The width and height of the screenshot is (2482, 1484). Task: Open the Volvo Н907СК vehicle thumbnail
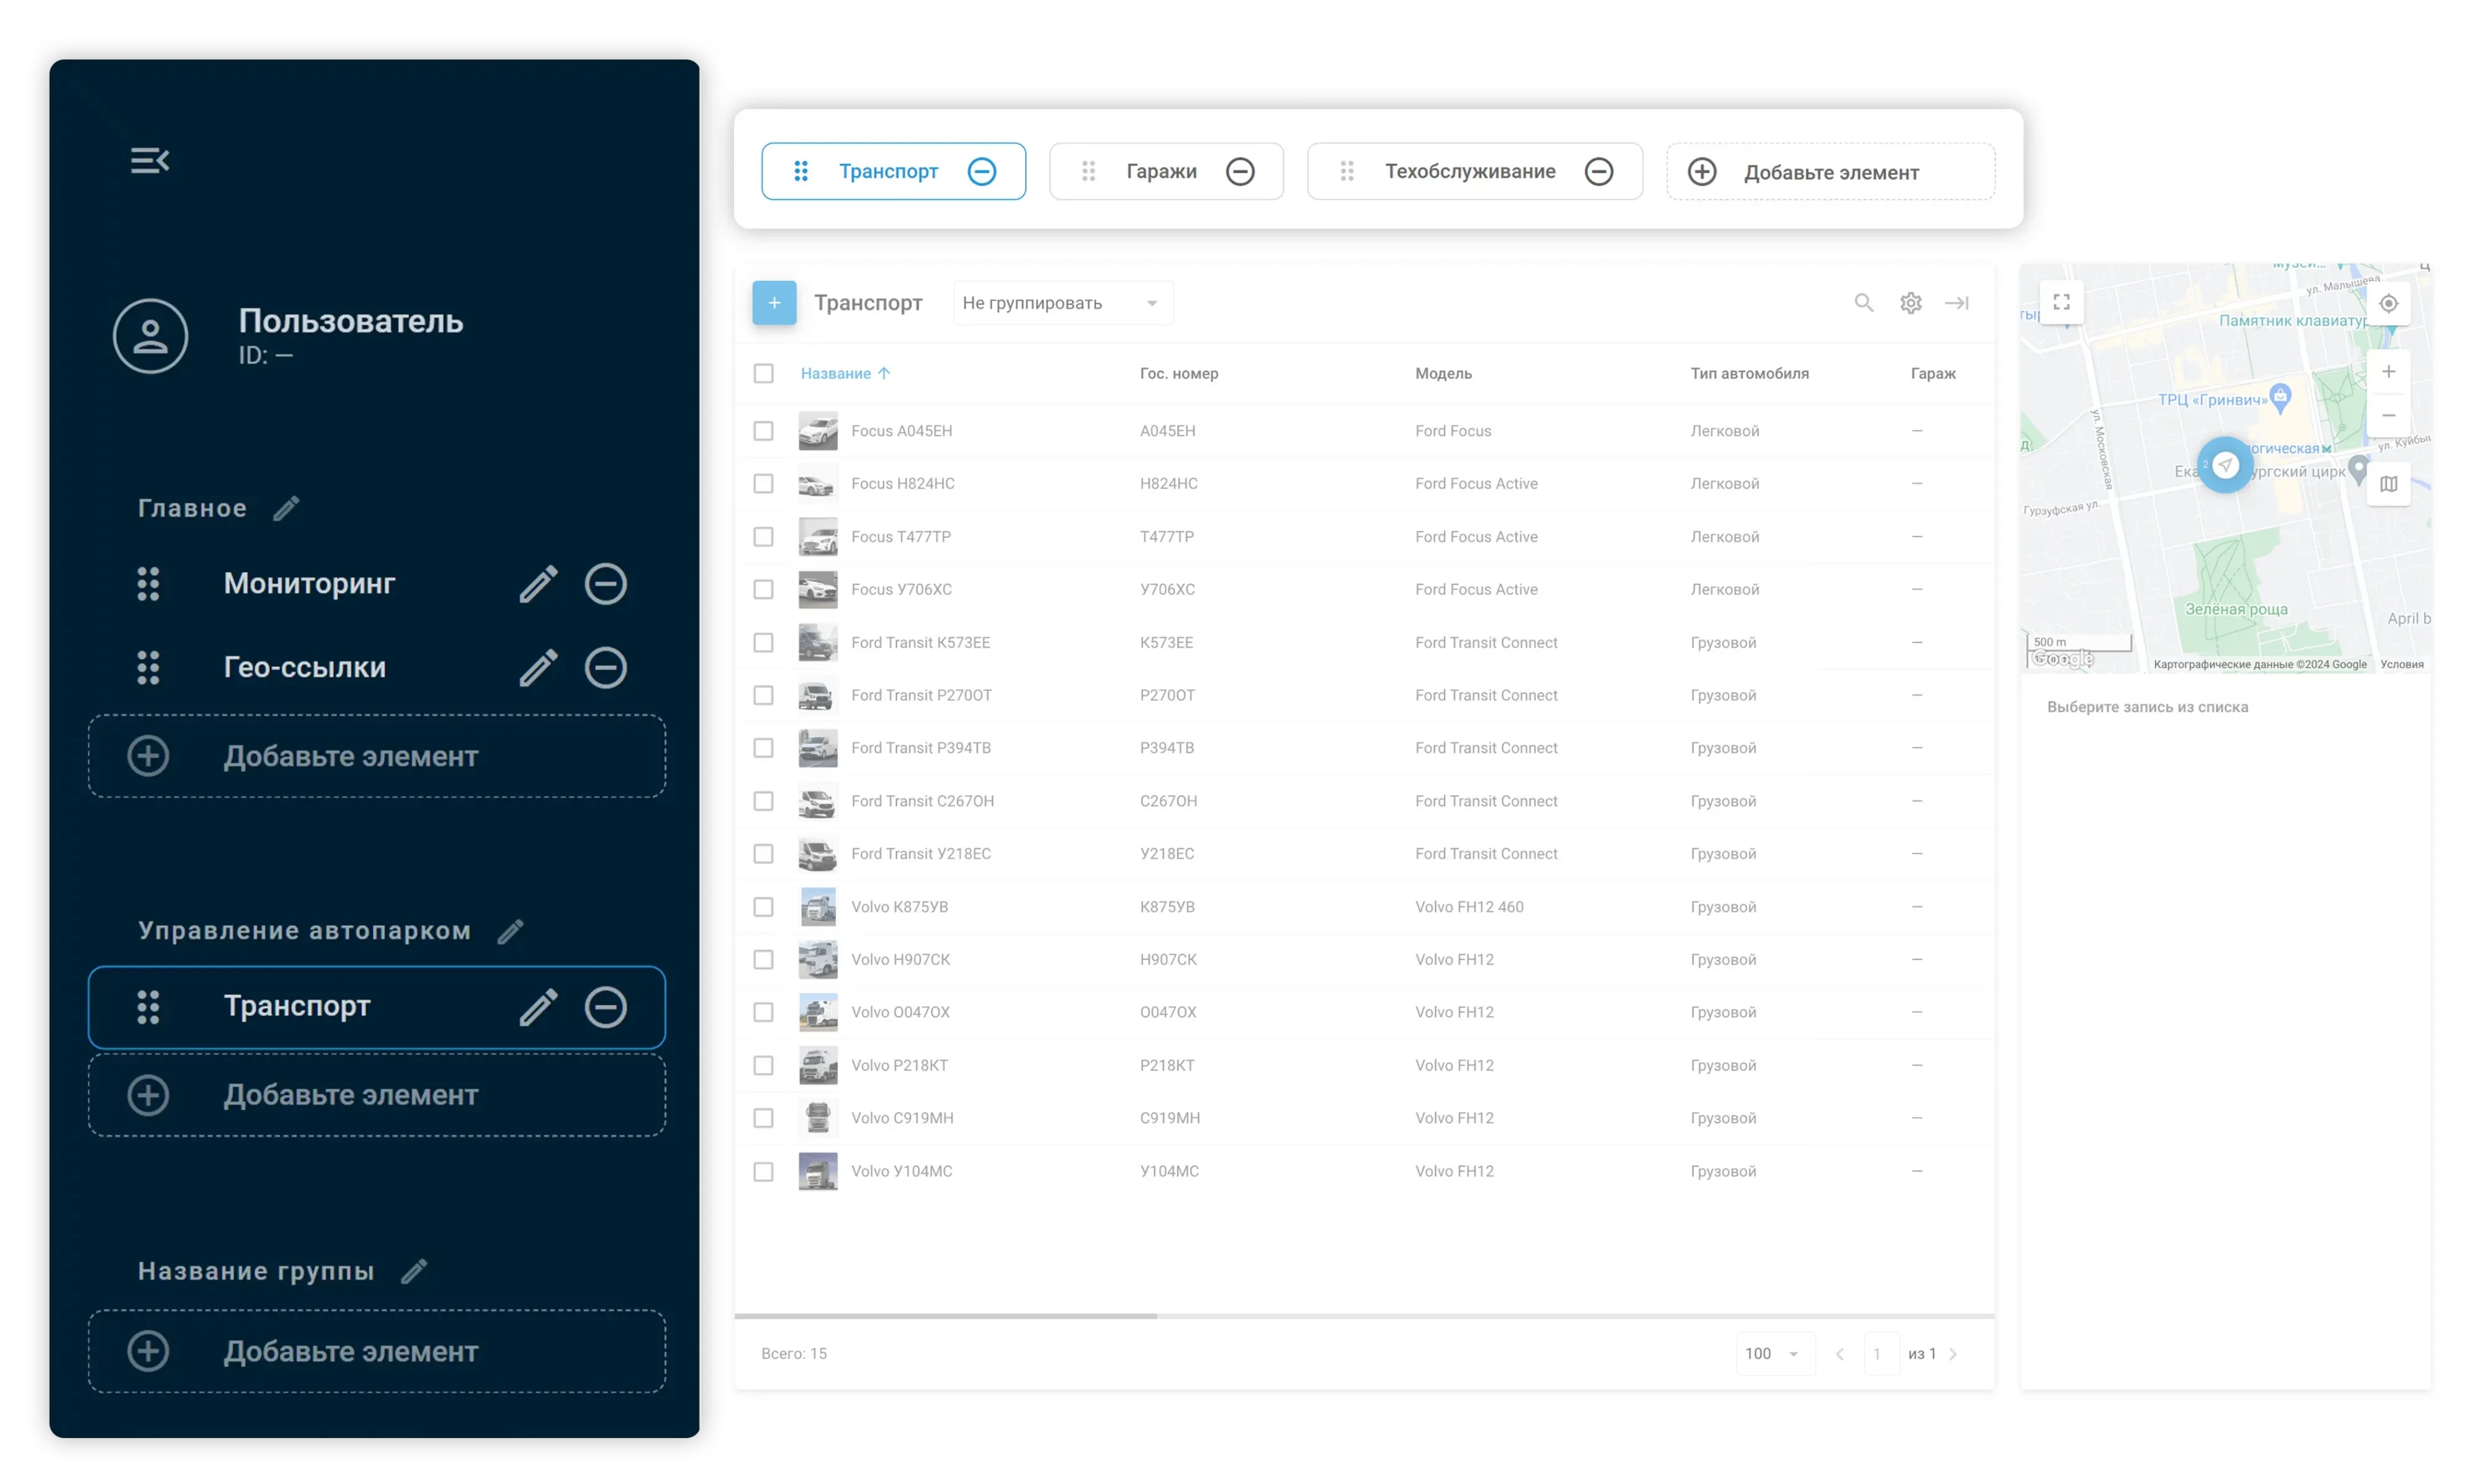pyautogui.click(x=818, y=960)
